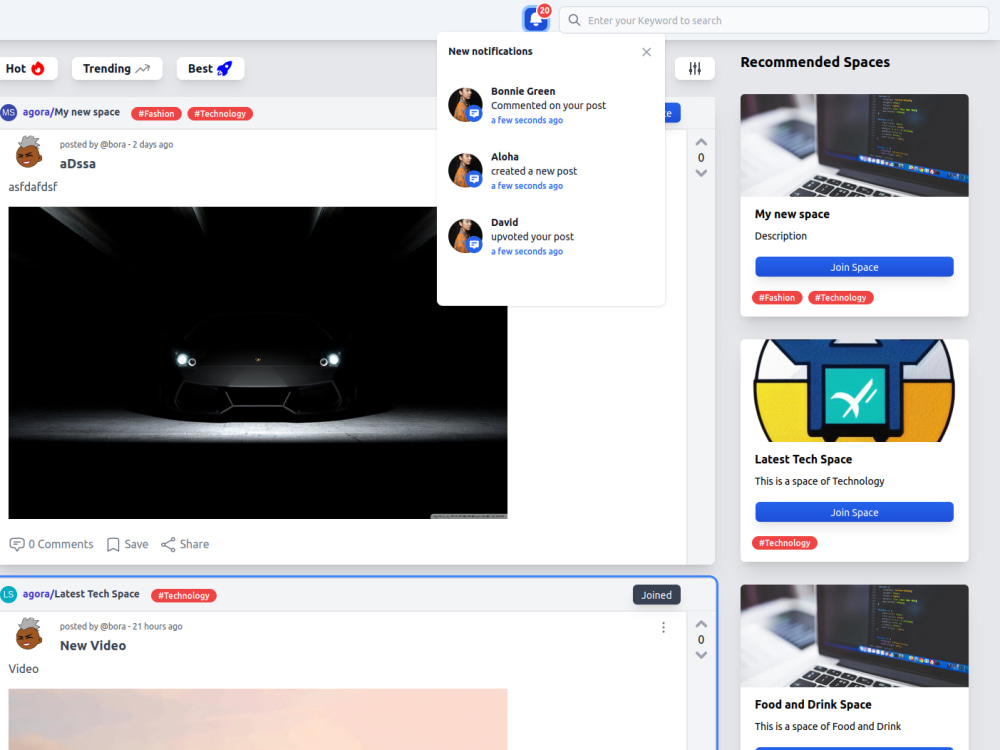Image resolution: width=1000 pixels, height=750 pixels.
Task: Click #Technology tag in My new space card
Action: pos(841,298)
